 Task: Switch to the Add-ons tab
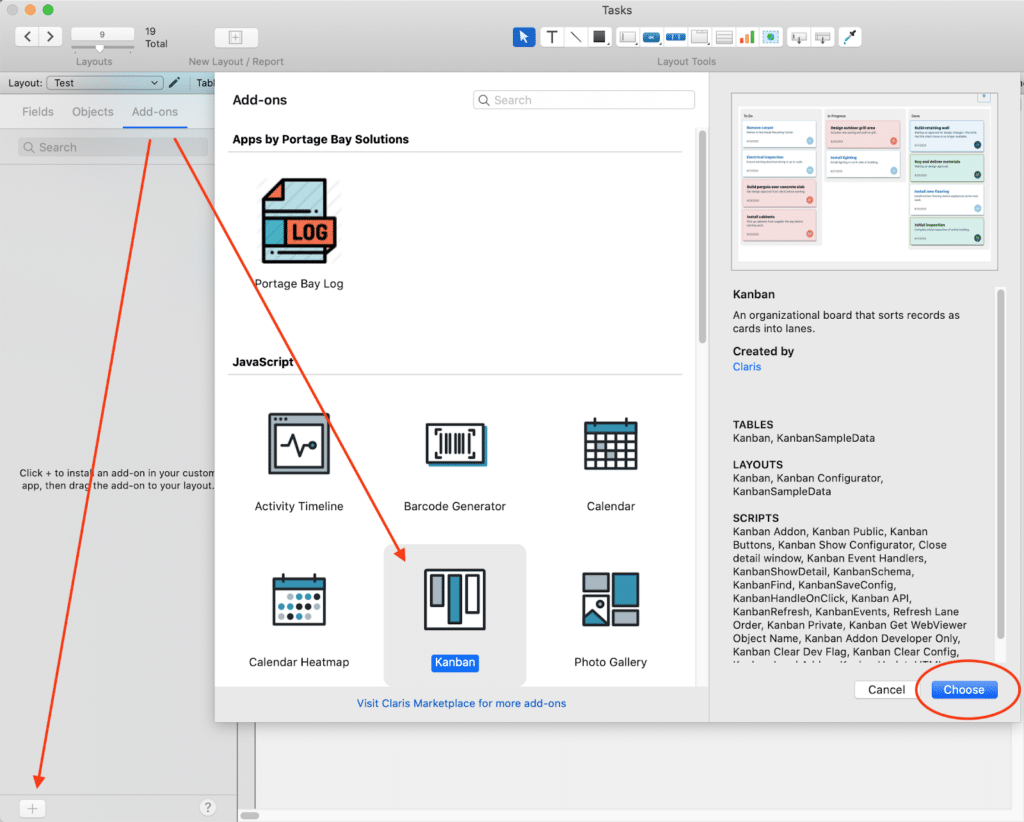coord(155,112)
